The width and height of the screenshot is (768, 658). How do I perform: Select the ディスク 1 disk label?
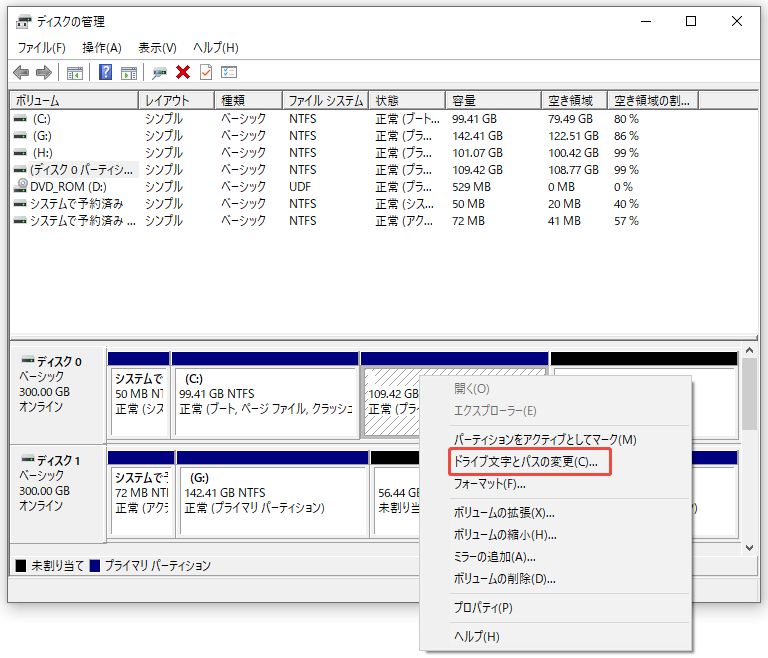coord(58,461)
